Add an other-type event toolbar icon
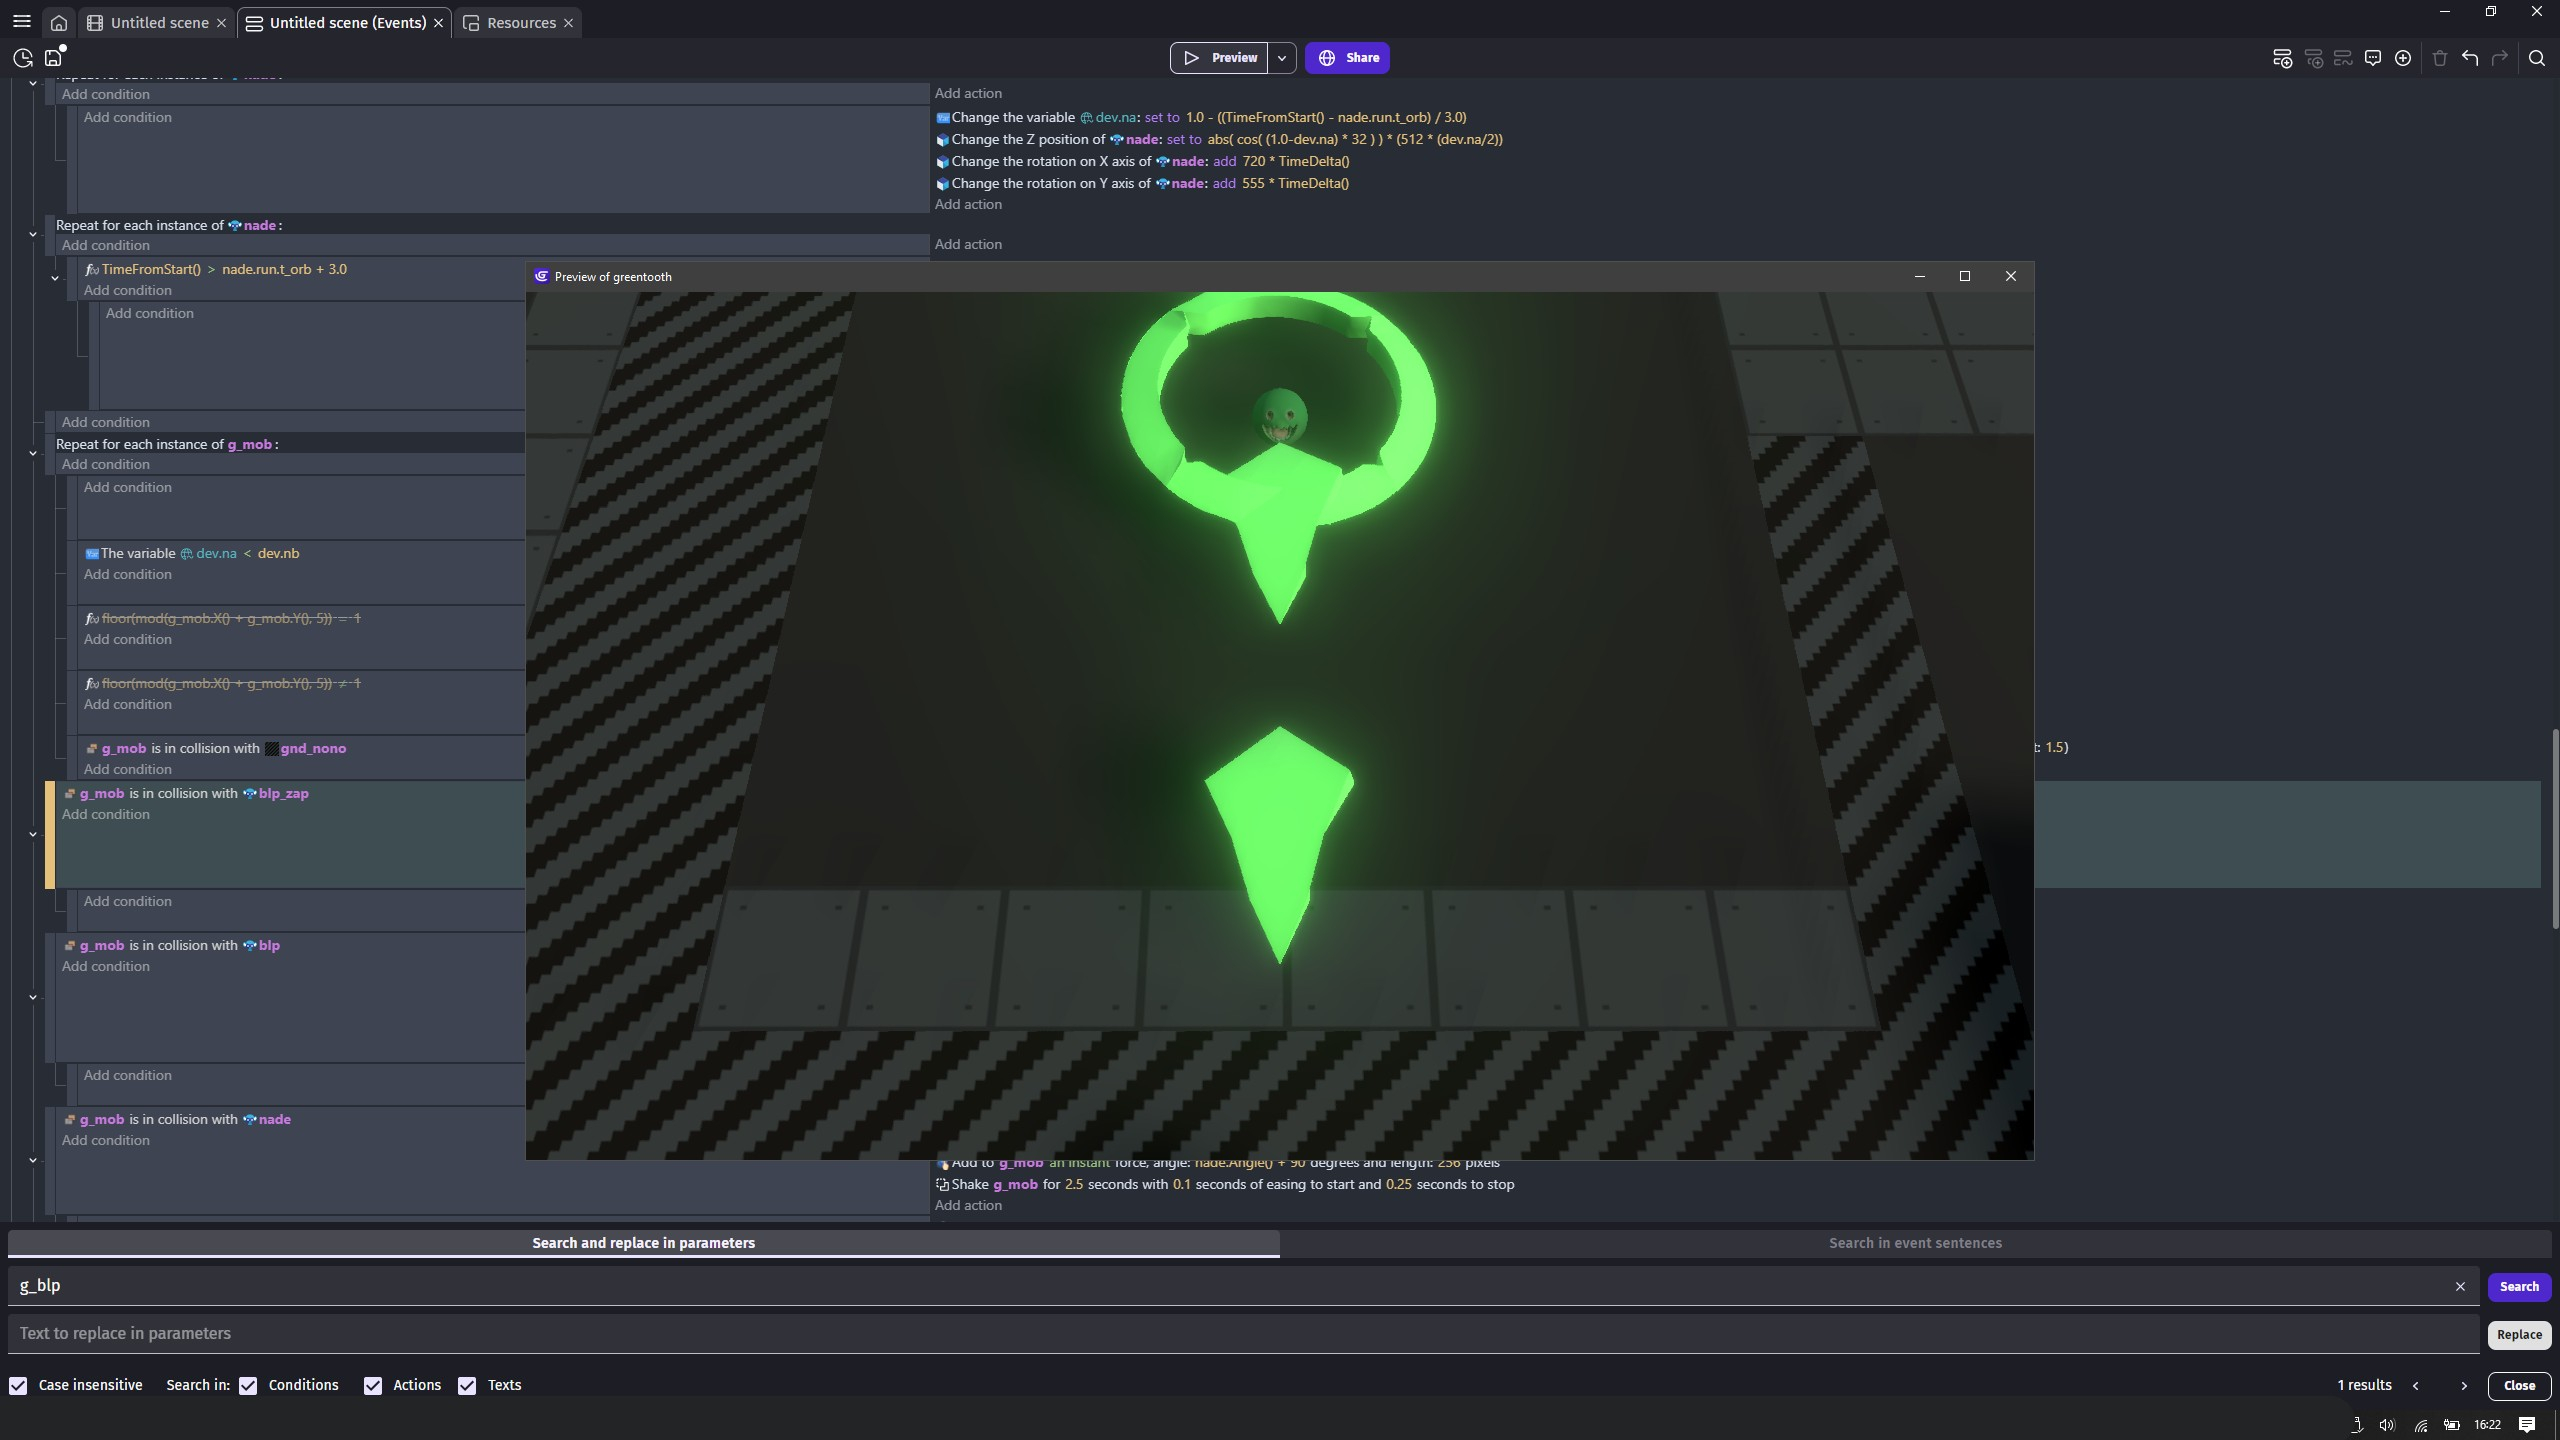Screen dimensions: 2560x1440 [2342, 58]
